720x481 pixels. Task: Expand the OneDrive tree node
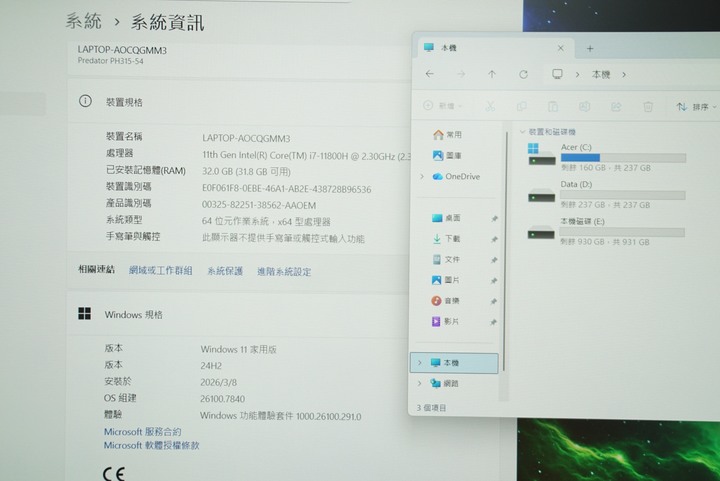421,177
